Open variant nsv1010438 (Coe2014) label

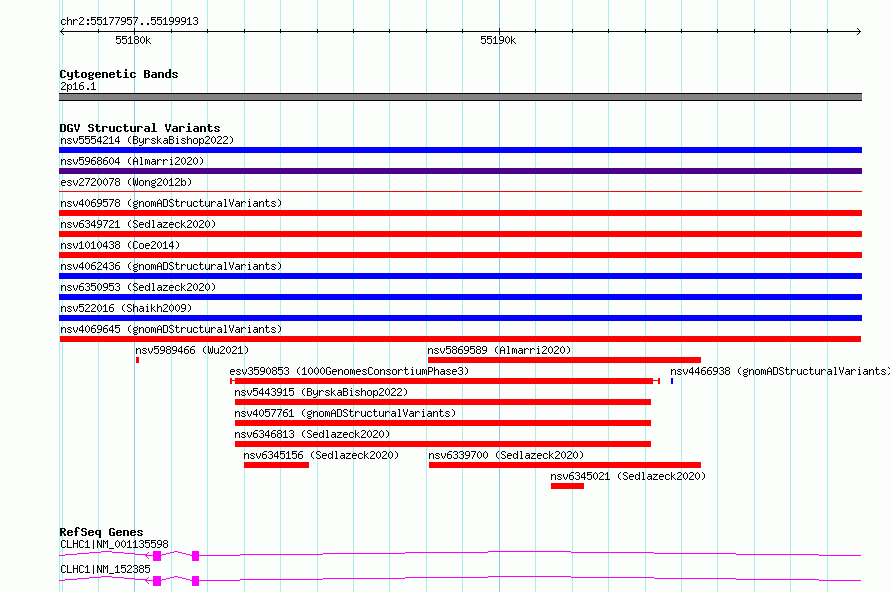(120, 245)
